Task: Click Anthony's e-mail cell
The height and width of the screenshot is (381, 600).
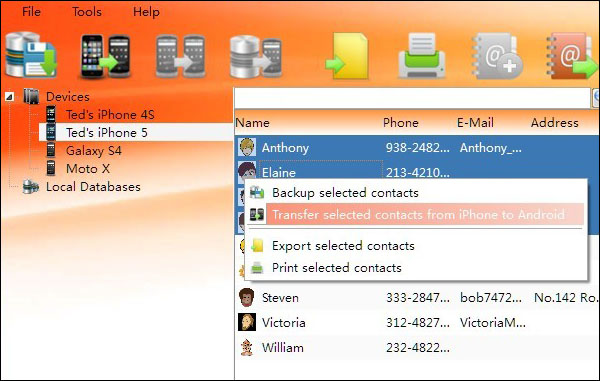Action: tap(491, 148)
